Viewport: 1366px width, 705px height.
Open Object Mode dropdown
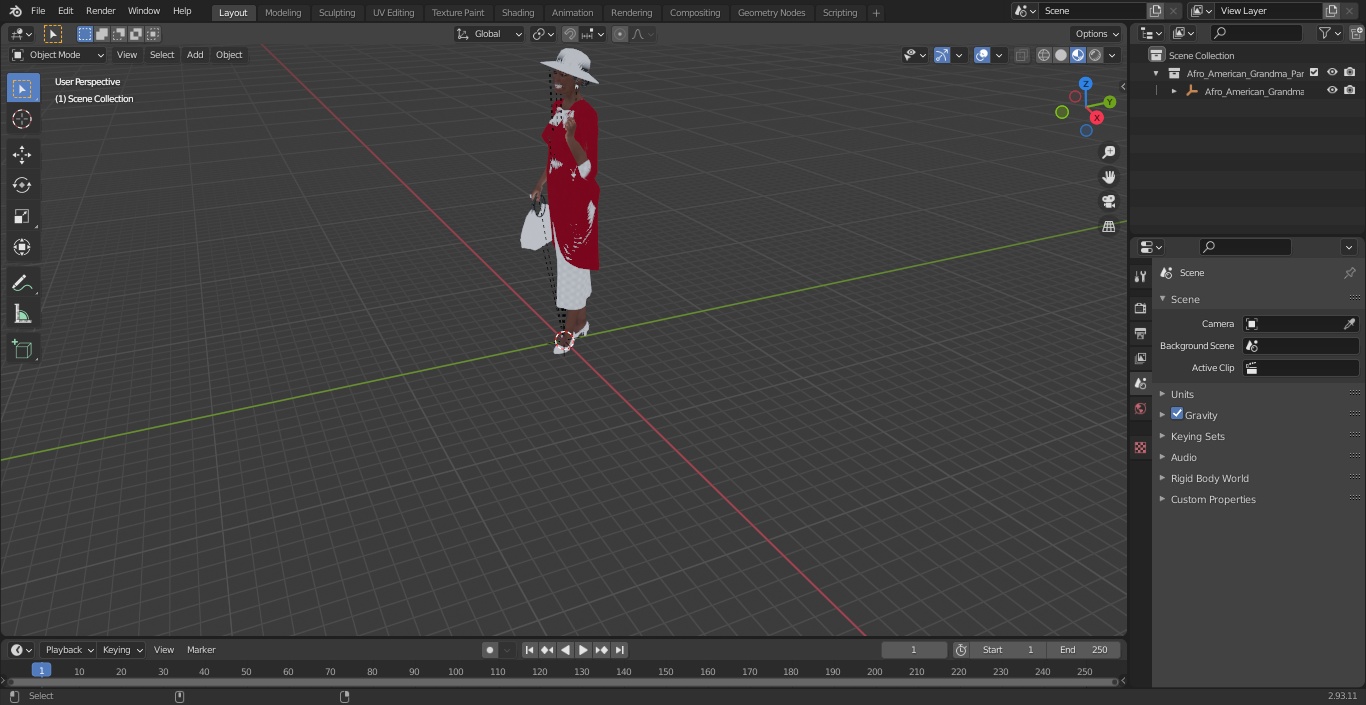click(58, 55)
